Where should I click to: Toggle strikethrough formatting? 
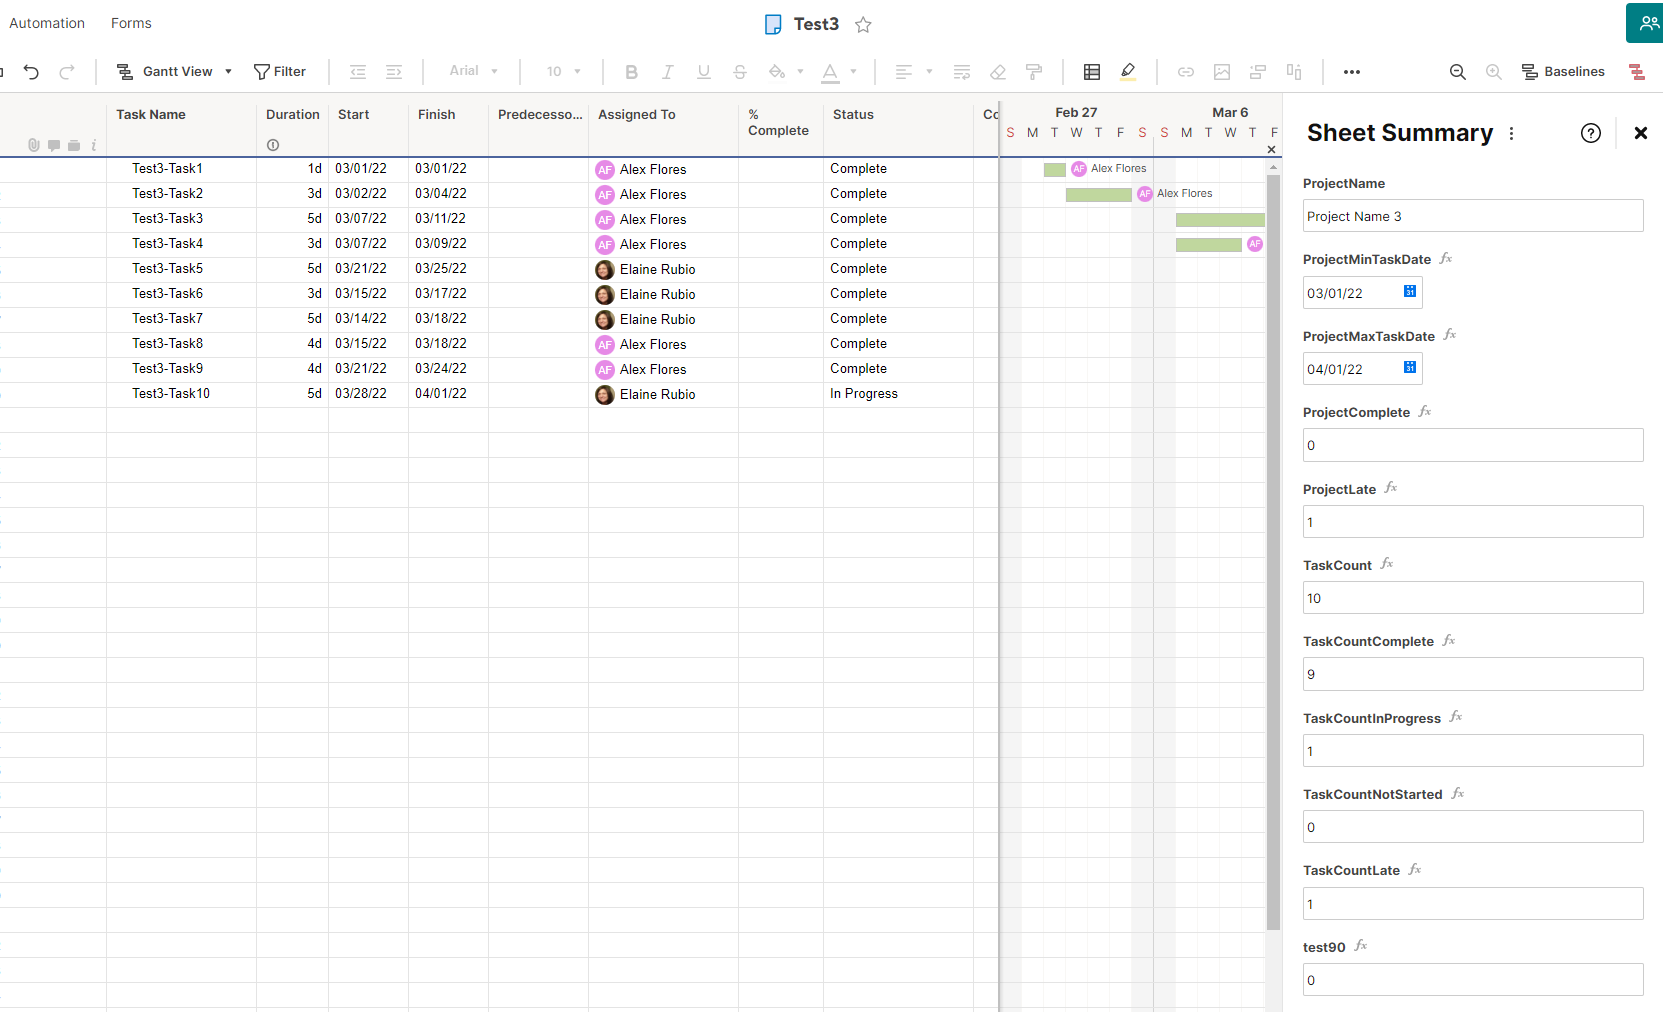[739, 71]
